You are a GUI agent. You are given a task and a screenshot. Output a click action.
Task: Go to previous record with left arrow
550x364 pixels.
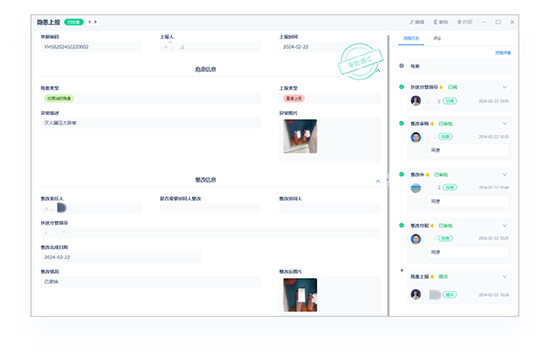(89, 22)
